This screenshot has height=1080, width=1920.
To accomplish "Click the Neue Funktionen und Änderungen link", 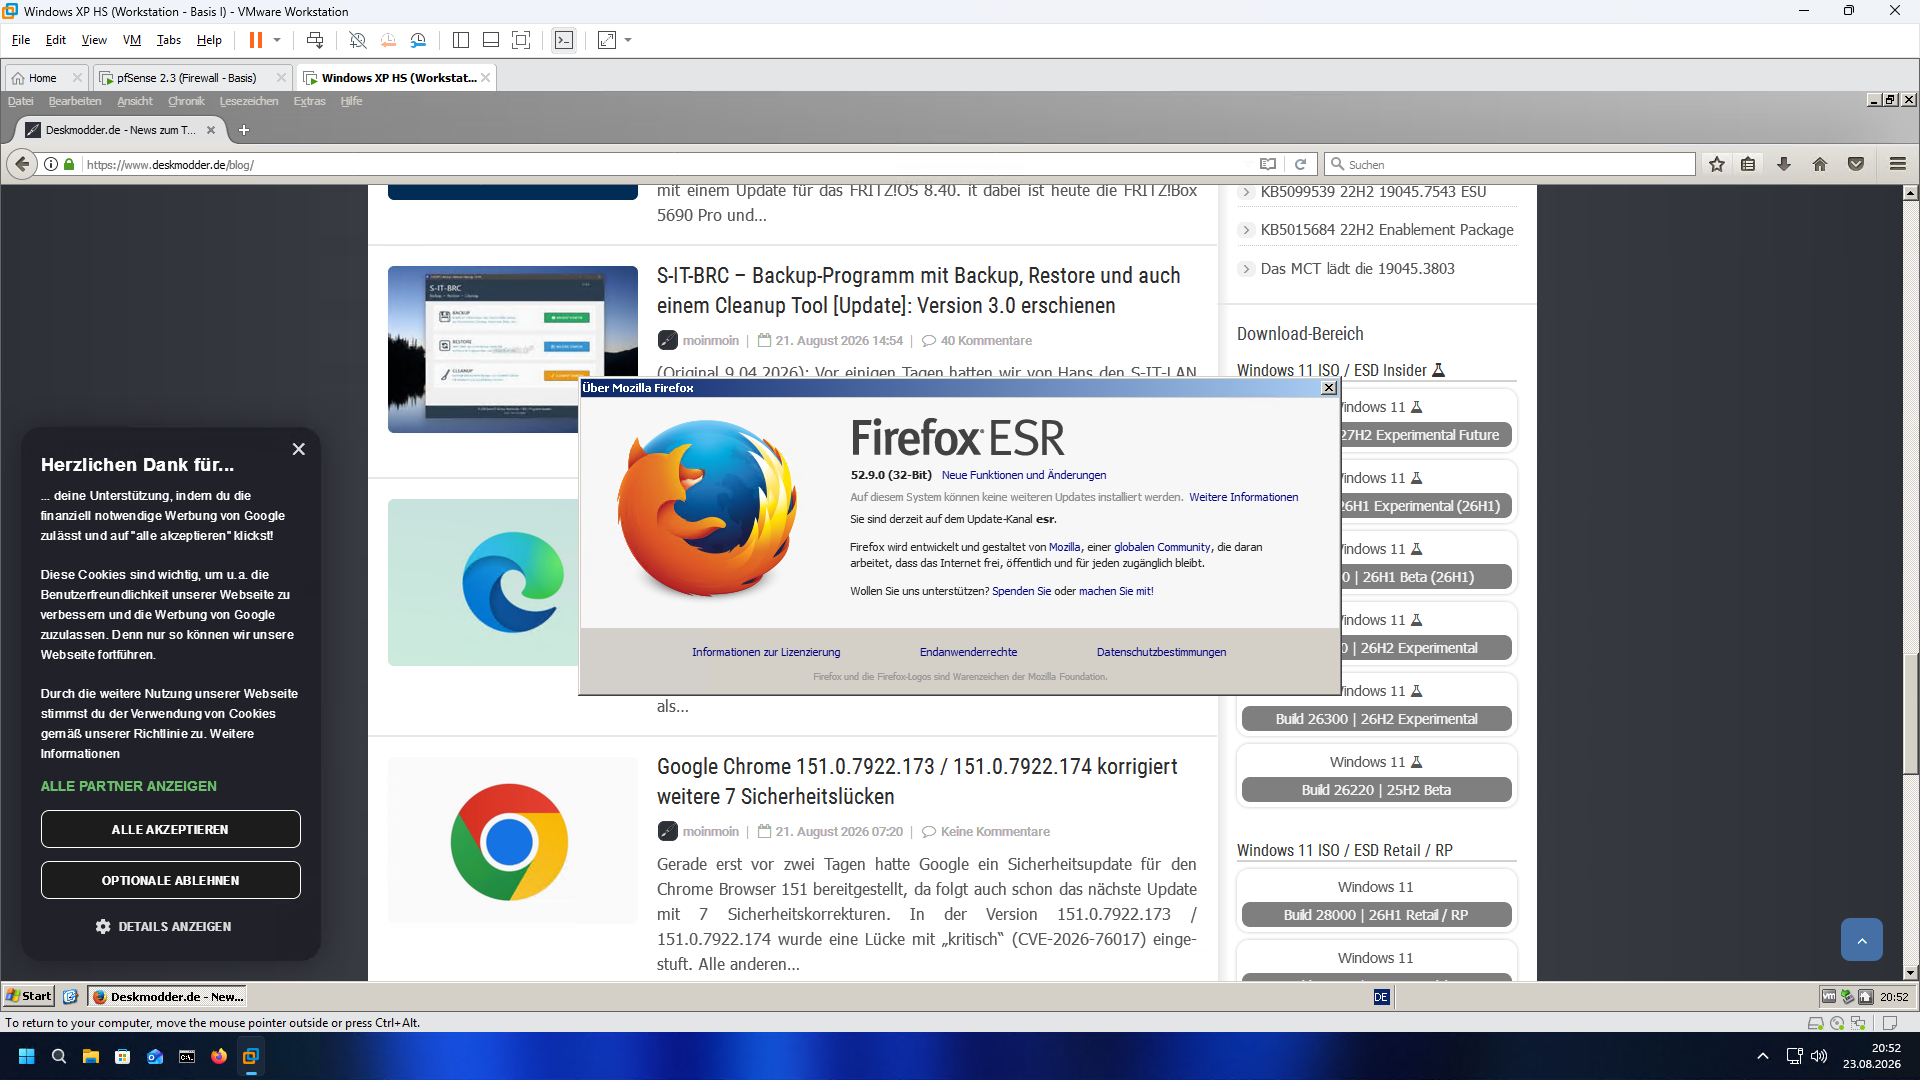I will tap(1024, 475).
